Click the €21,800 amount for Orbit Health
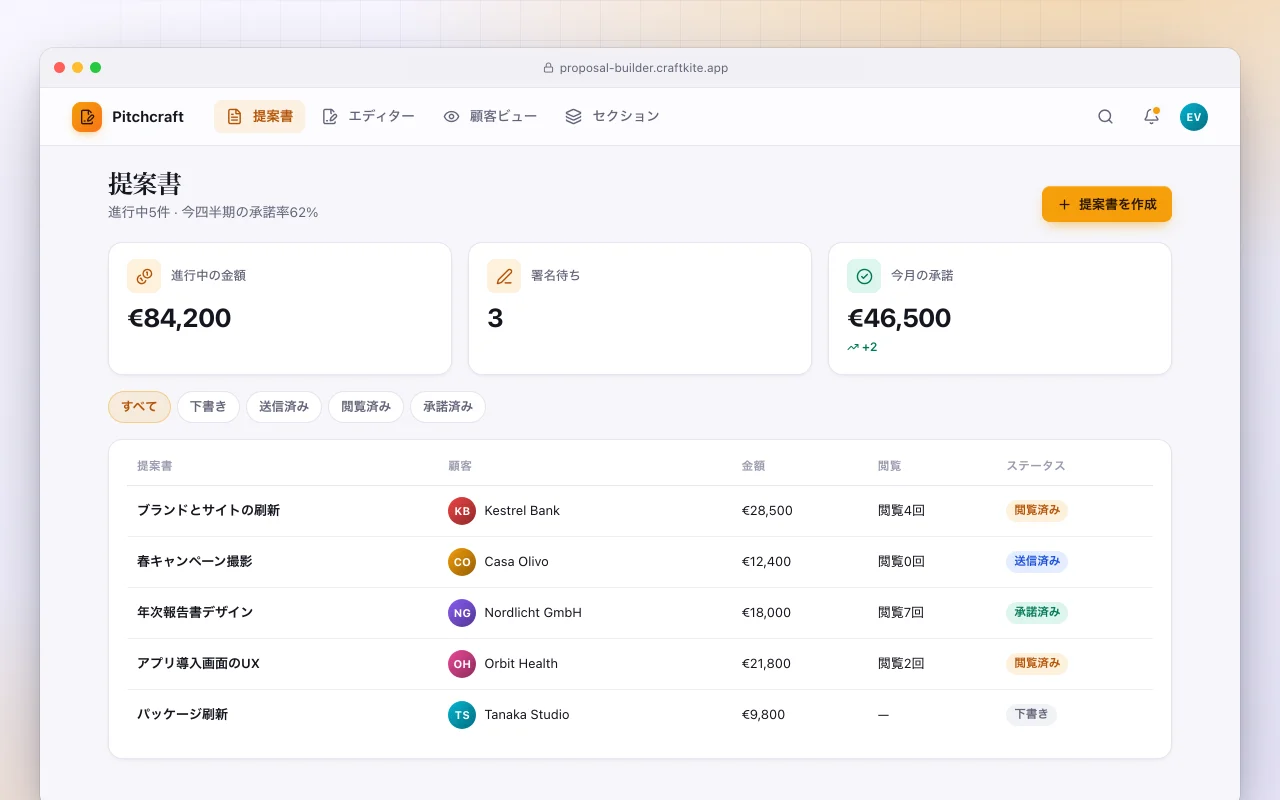The width and height of the screenshot is (1280, 800). (766, 664)
